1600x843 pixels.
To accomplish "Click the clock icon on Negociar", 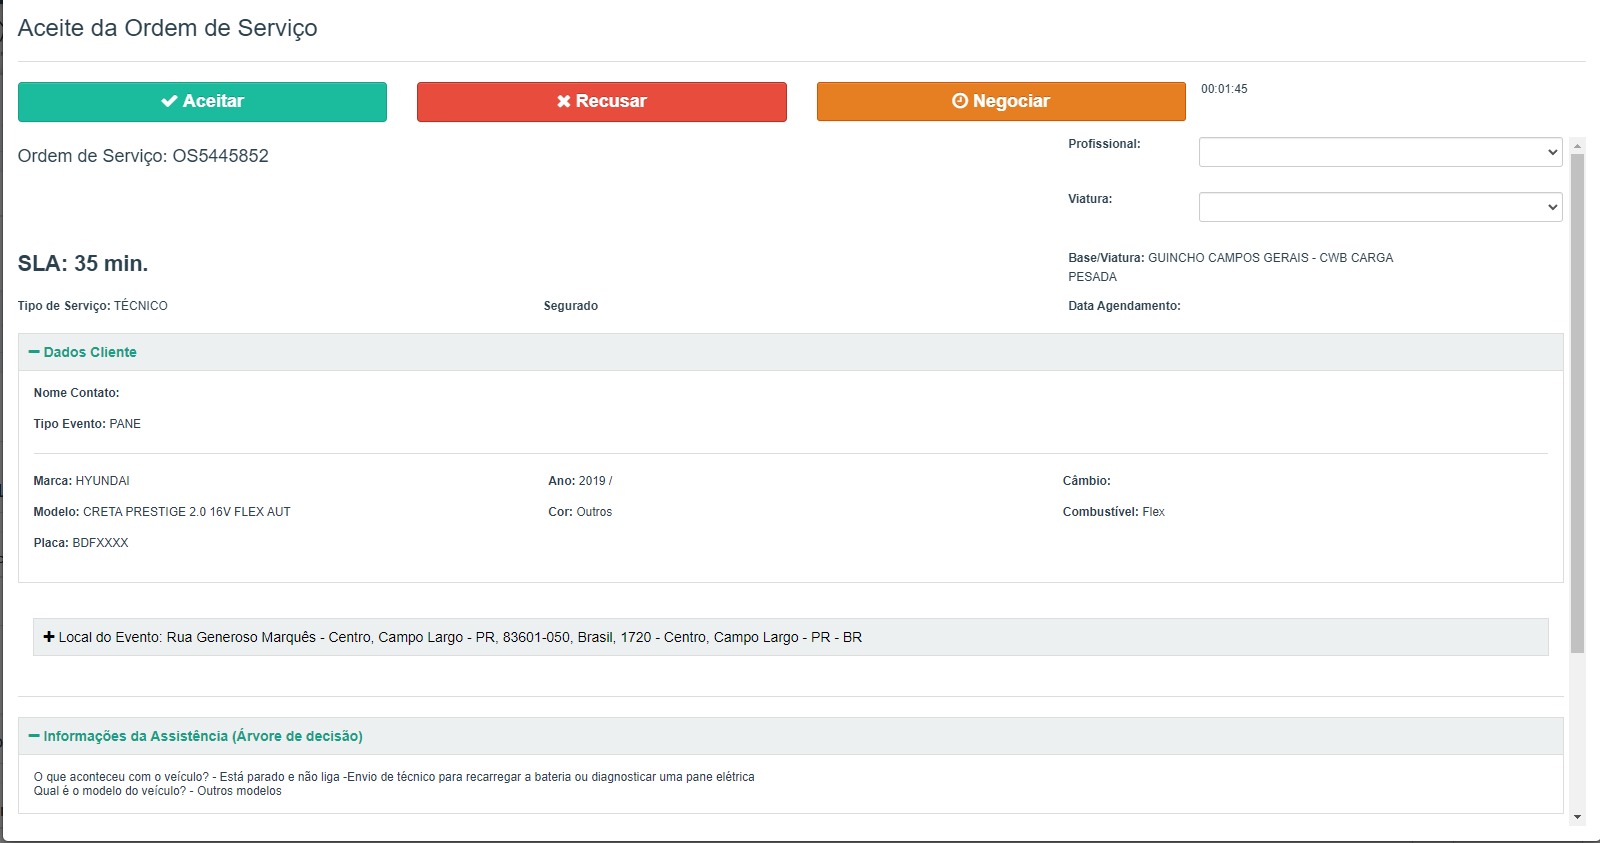I will tap(960, 101).
